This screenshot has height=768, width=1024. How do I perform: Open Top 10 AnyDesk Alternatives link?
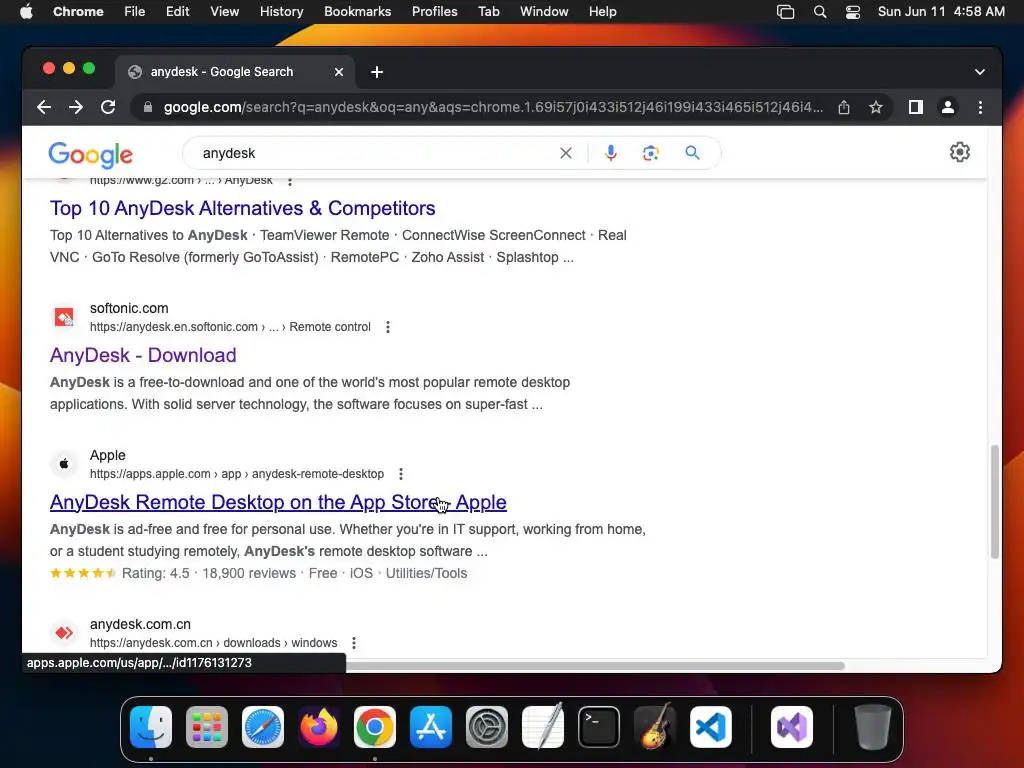242,208
